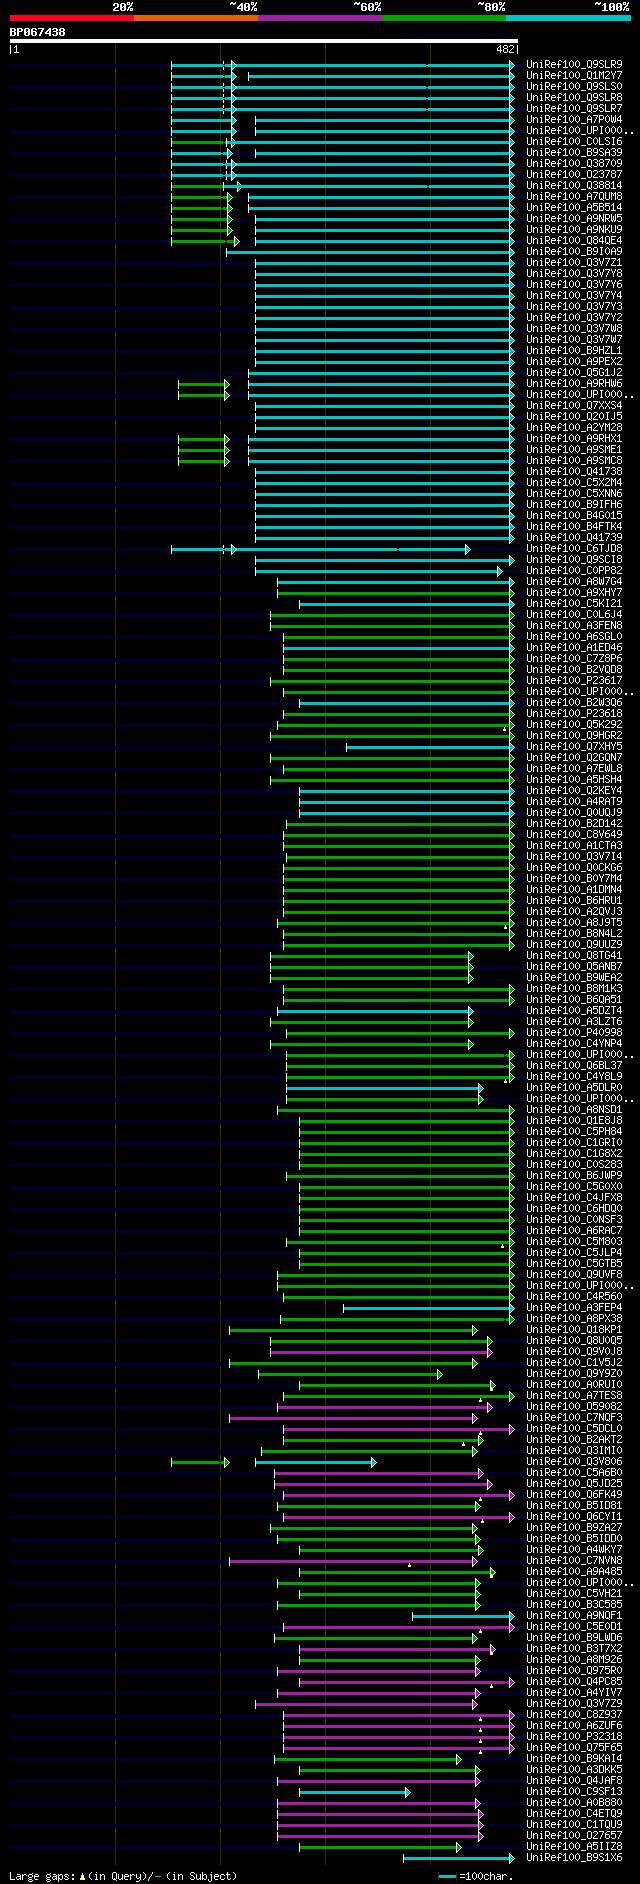Click label UniRef100_C0PP82

pos(574,570)
